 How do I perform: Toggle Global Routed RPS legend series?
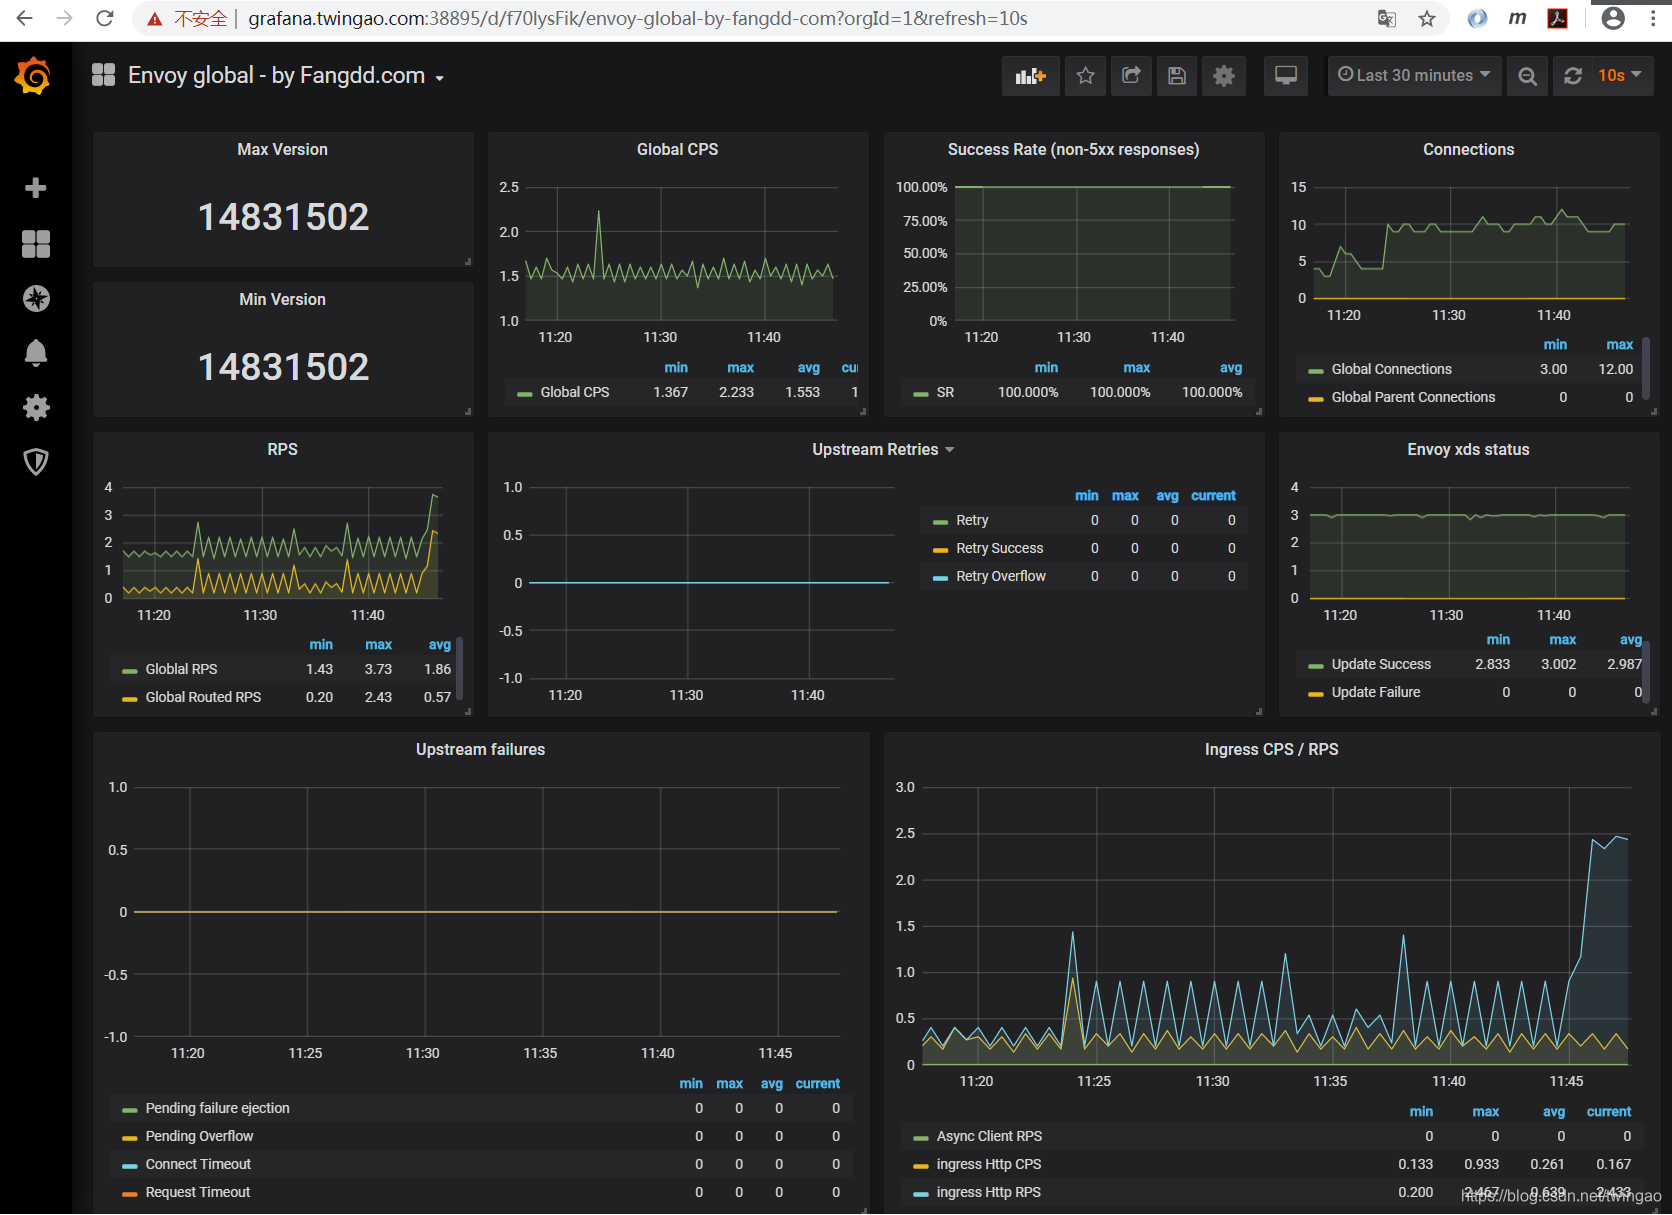pyautogui.click(x=203, y=697)
